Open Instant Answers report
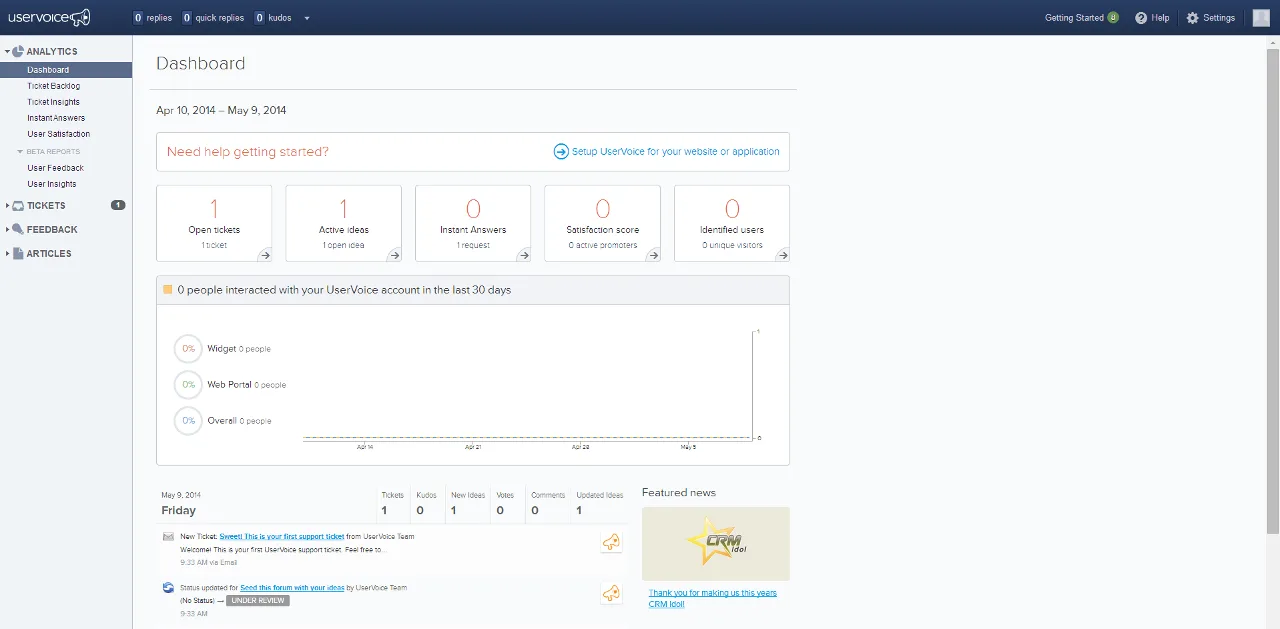The height and width of the screenshot is (629, 1280). coord(56,118)
